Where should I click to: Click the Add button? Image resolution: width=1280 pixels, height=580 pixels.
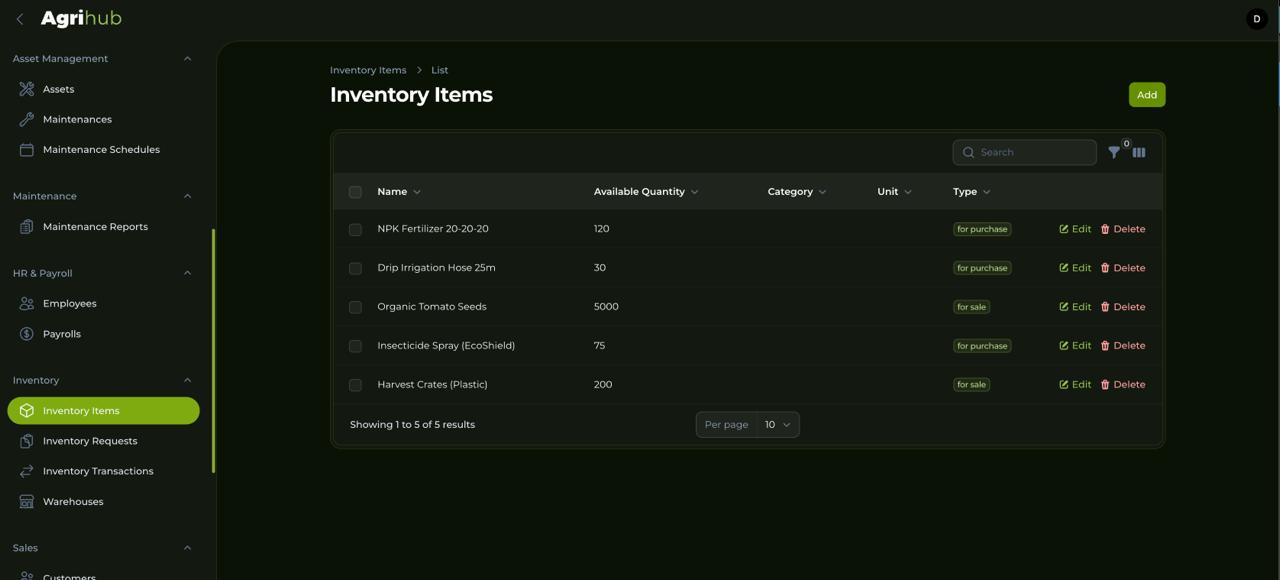[x=1146, y=94]
